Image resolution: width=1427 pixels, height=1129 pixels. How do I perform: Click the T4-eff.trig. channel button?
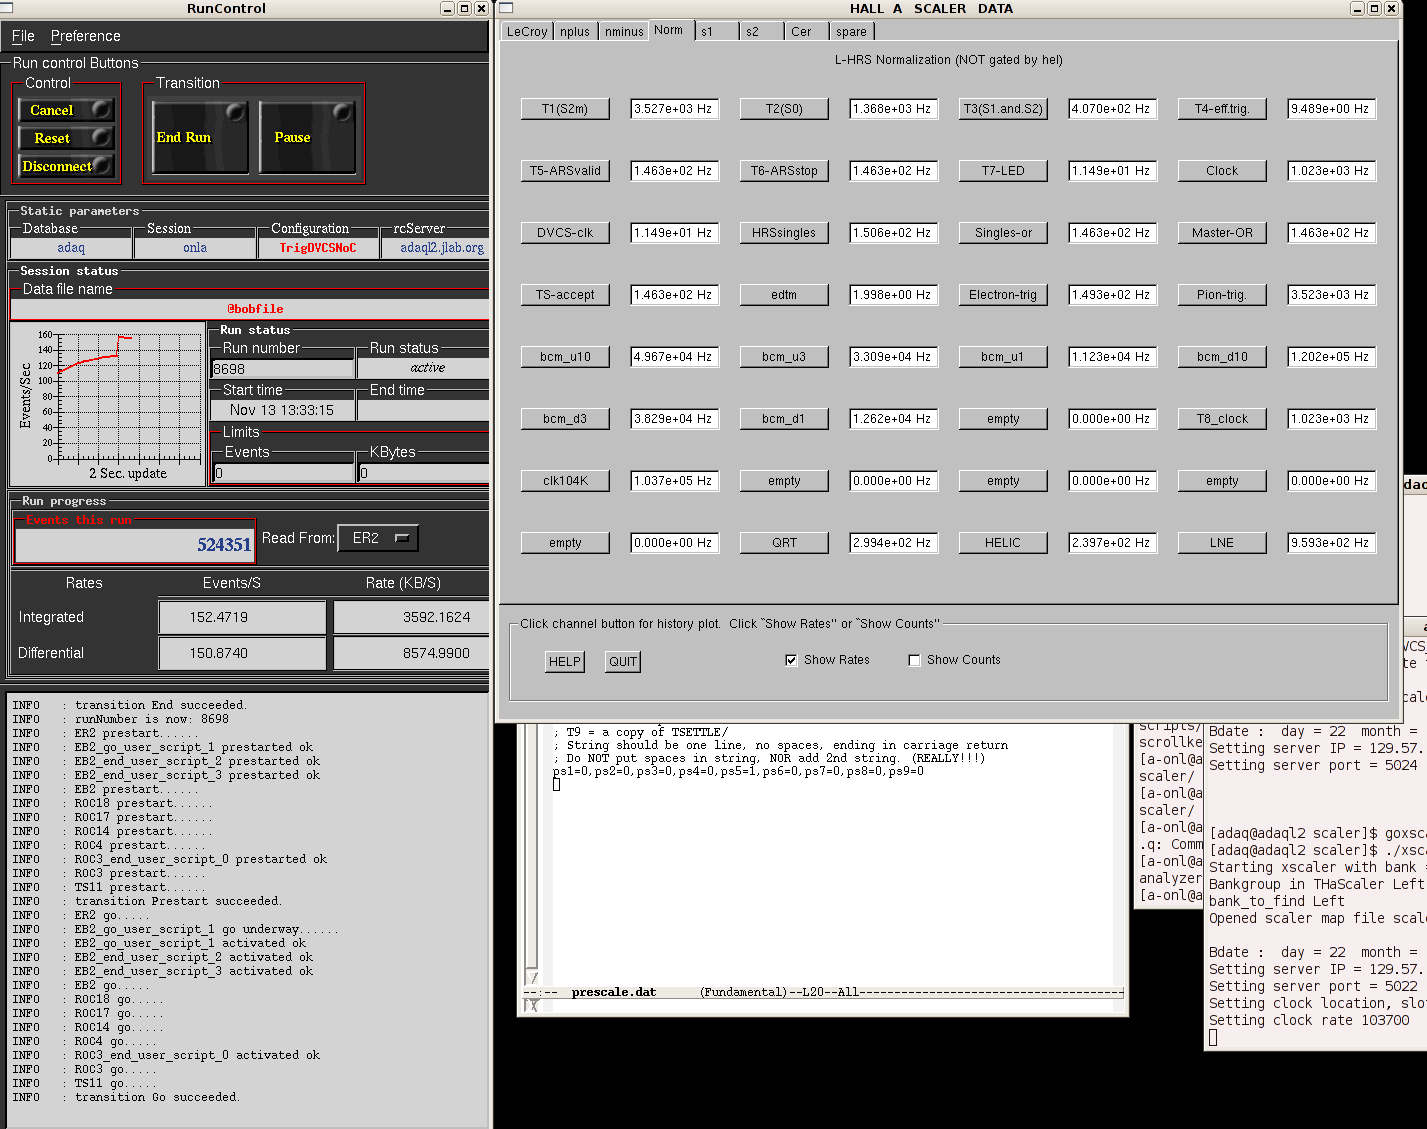click(x=1222, y=109)
